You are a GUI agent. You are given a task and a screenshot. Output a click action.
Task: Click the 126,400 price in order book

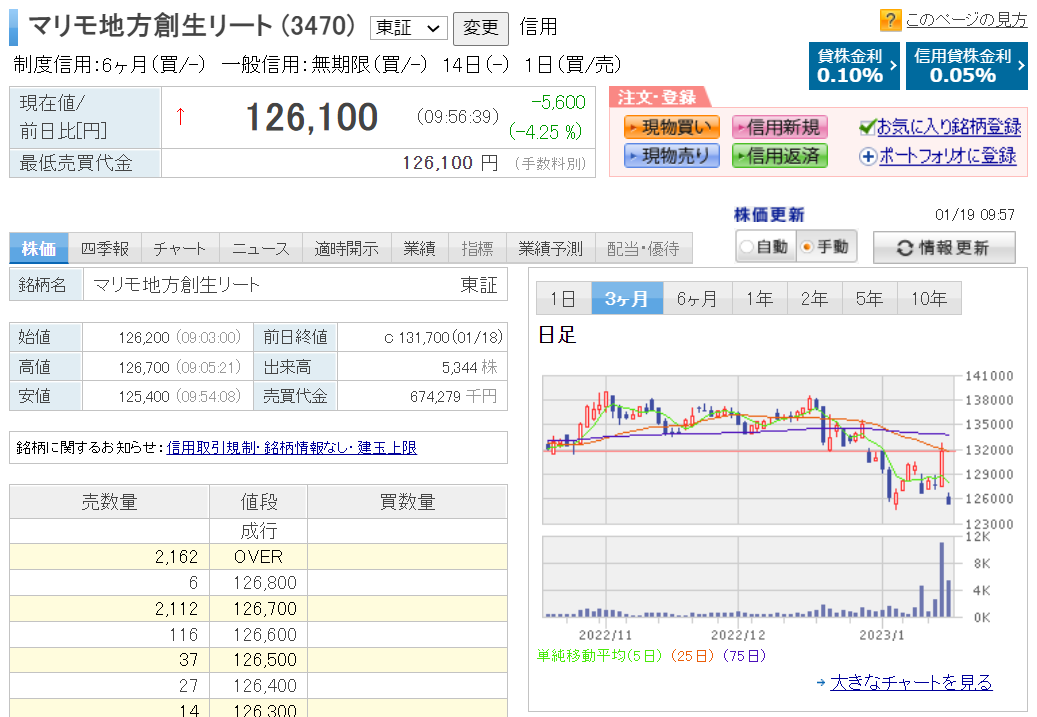(x=265, y=686)
